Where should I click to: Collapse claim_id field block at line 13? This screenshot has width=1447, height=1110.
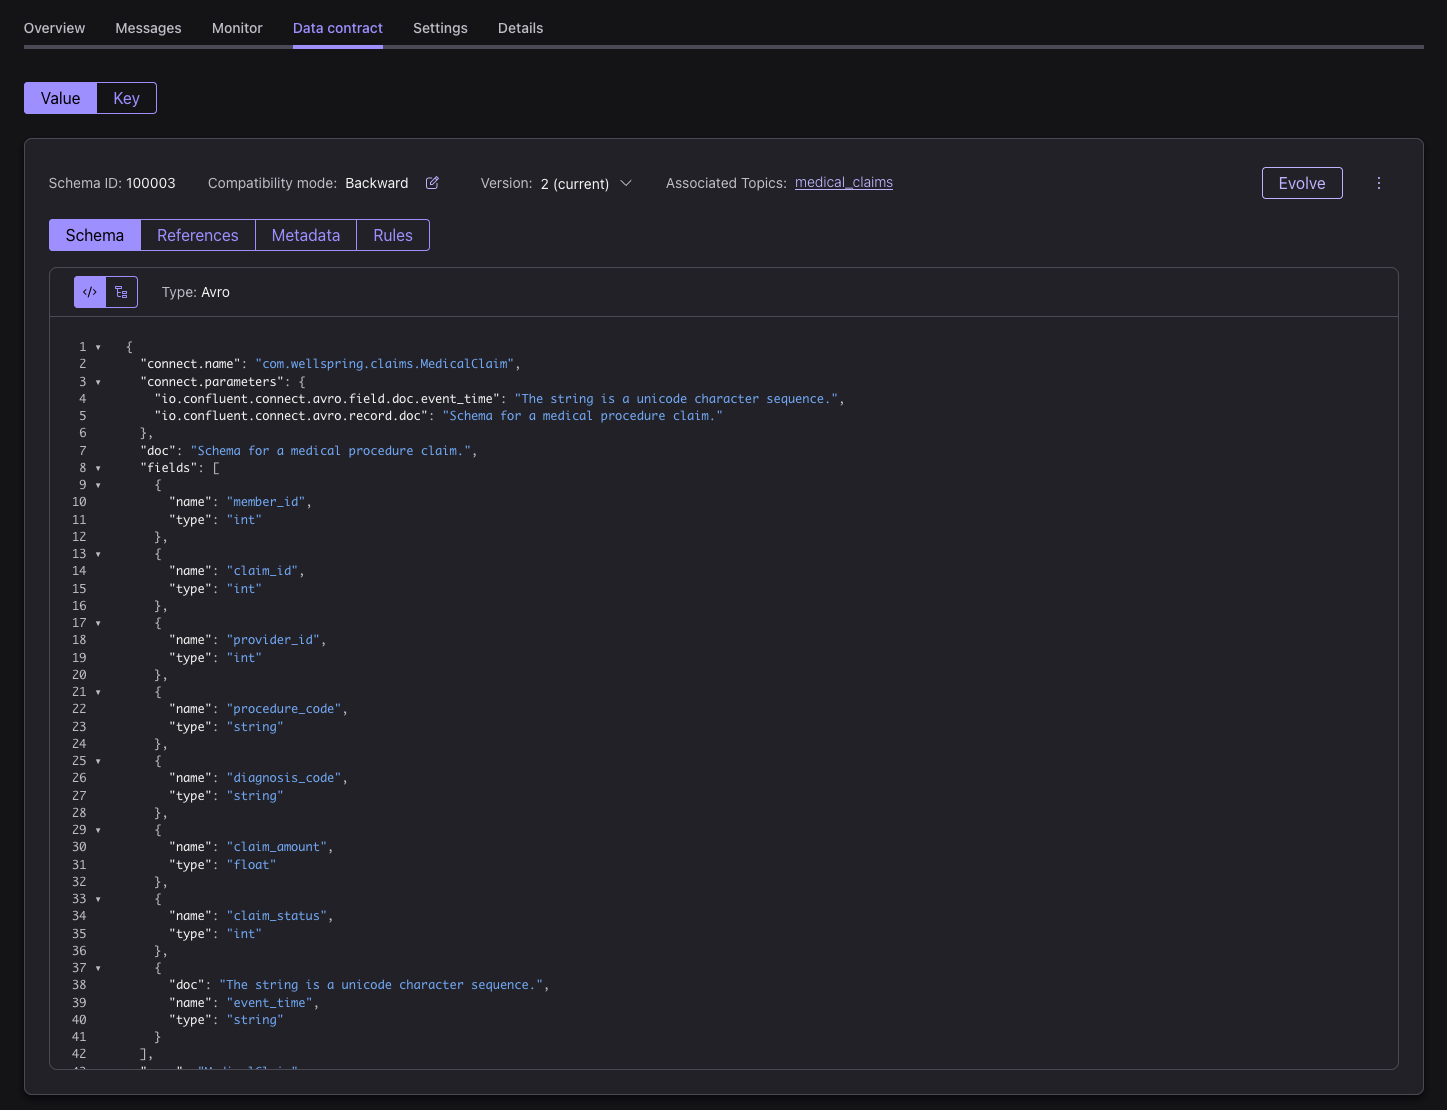click(x=98, y=554)
